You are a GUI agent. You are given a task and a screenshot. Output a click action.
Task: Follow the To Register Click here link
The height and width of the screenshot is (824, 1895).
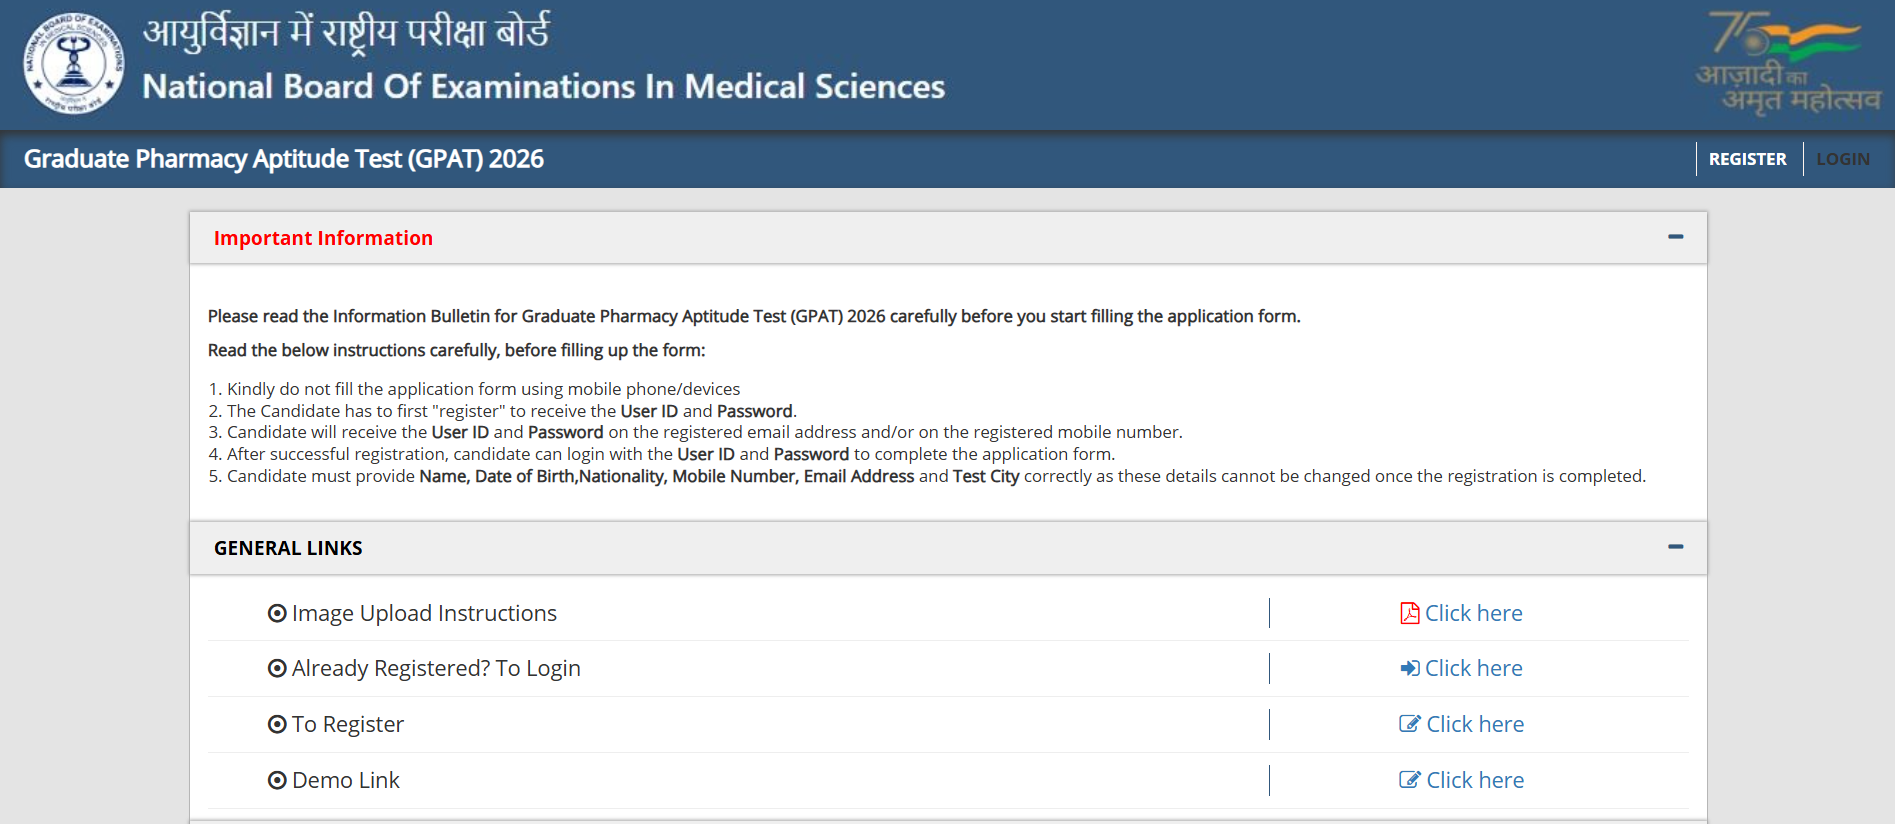pos(1474,724)
